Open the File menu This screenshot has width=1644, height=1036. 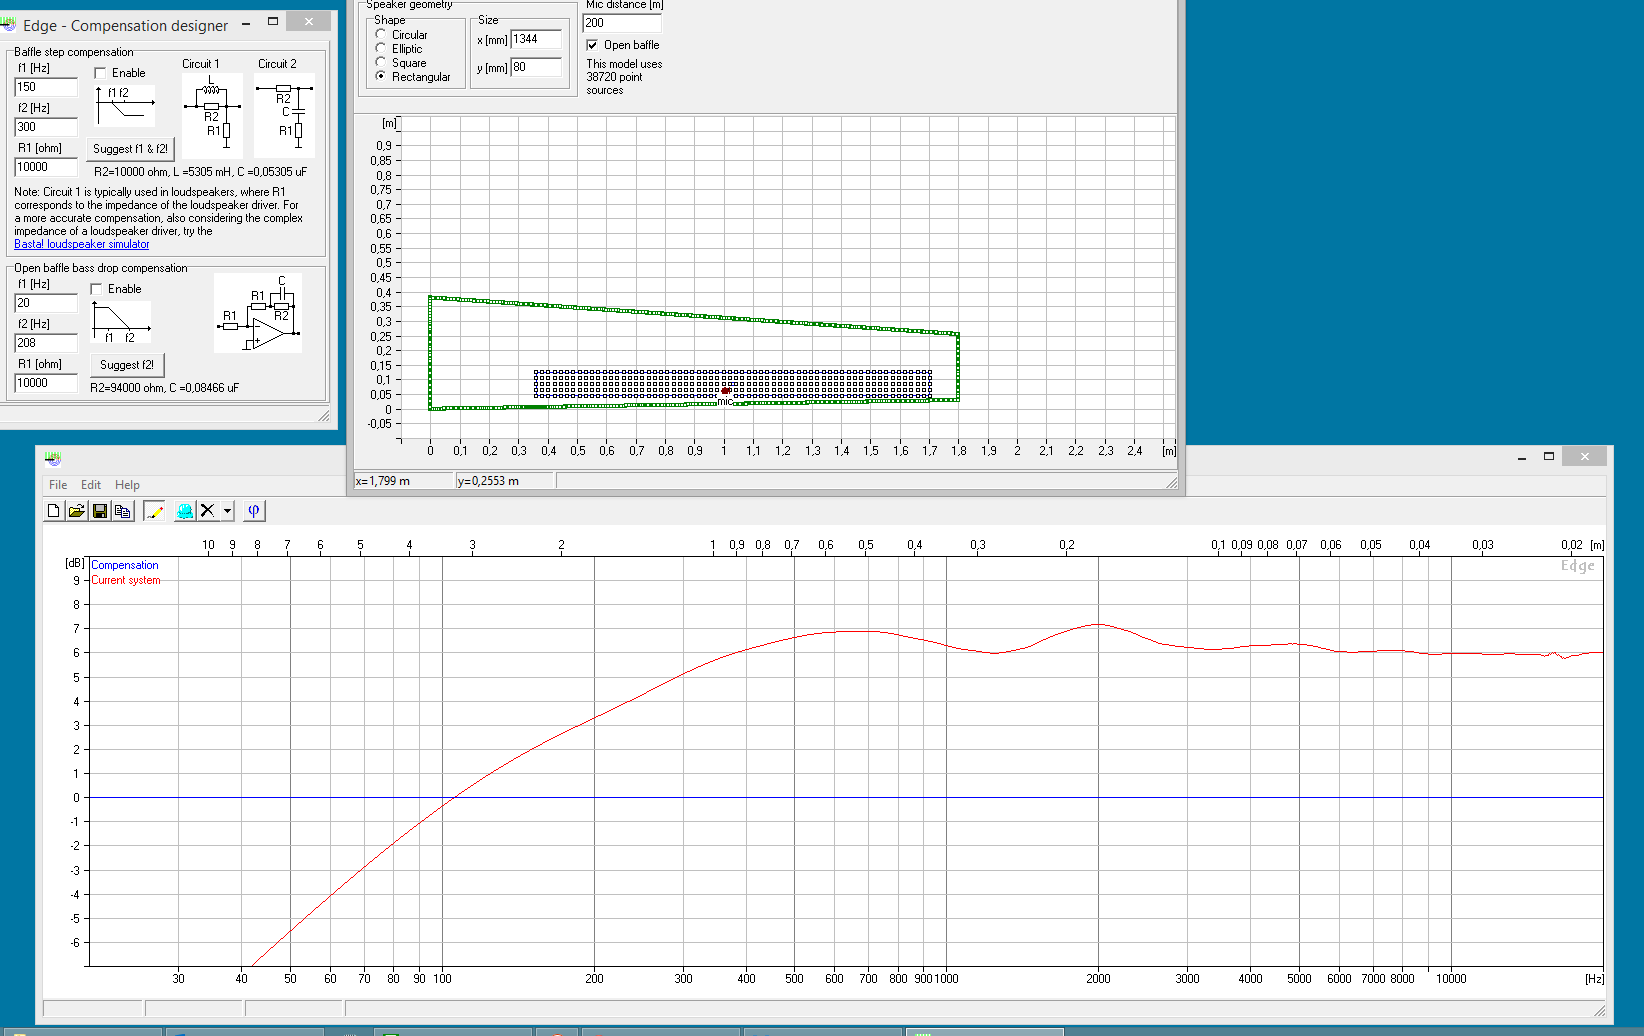point(58,485)
